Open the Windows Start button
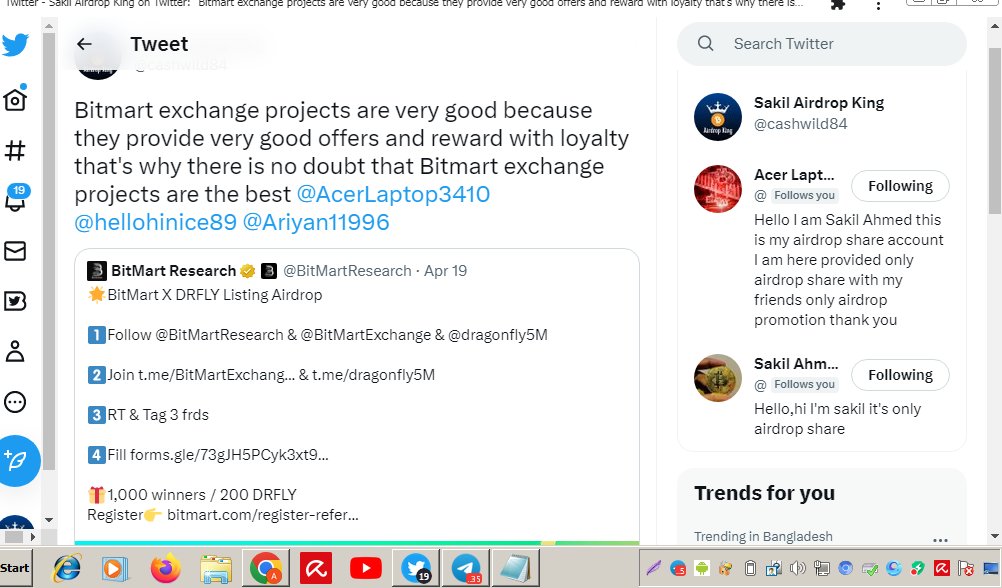 pyautogui.click(x=15, y=568)
